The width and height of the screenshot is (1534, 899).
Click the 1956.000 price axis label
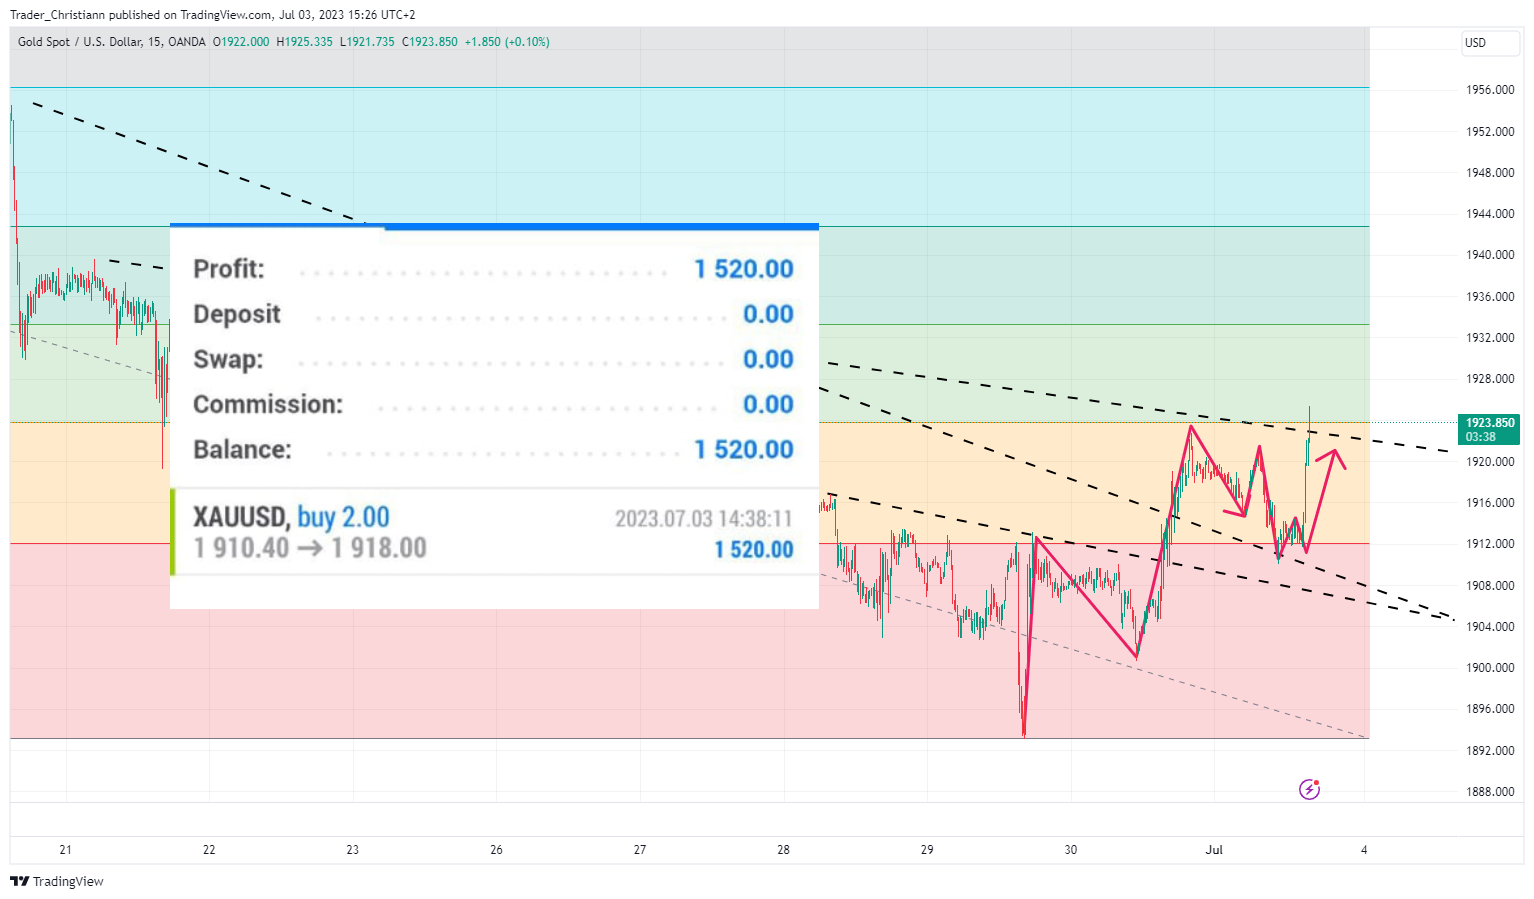pos(1490,90)
